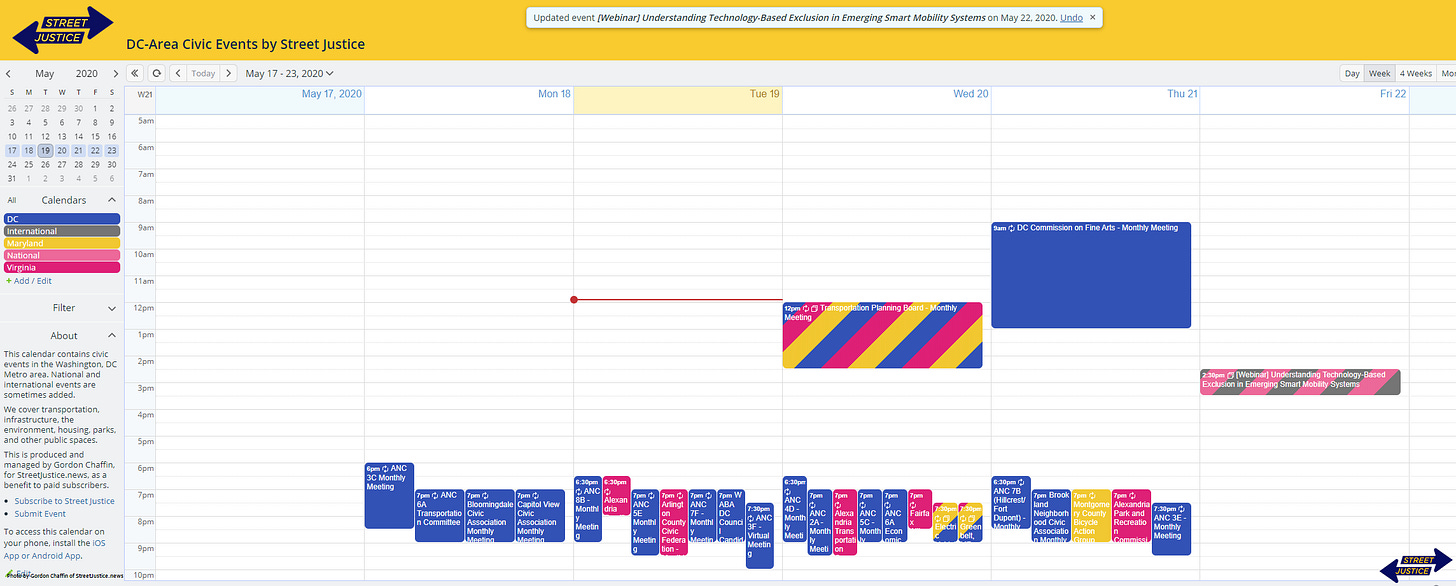Click Add / Edit calendars
The height and width of the screenshot is (586, 1456).
click(31, 281)
